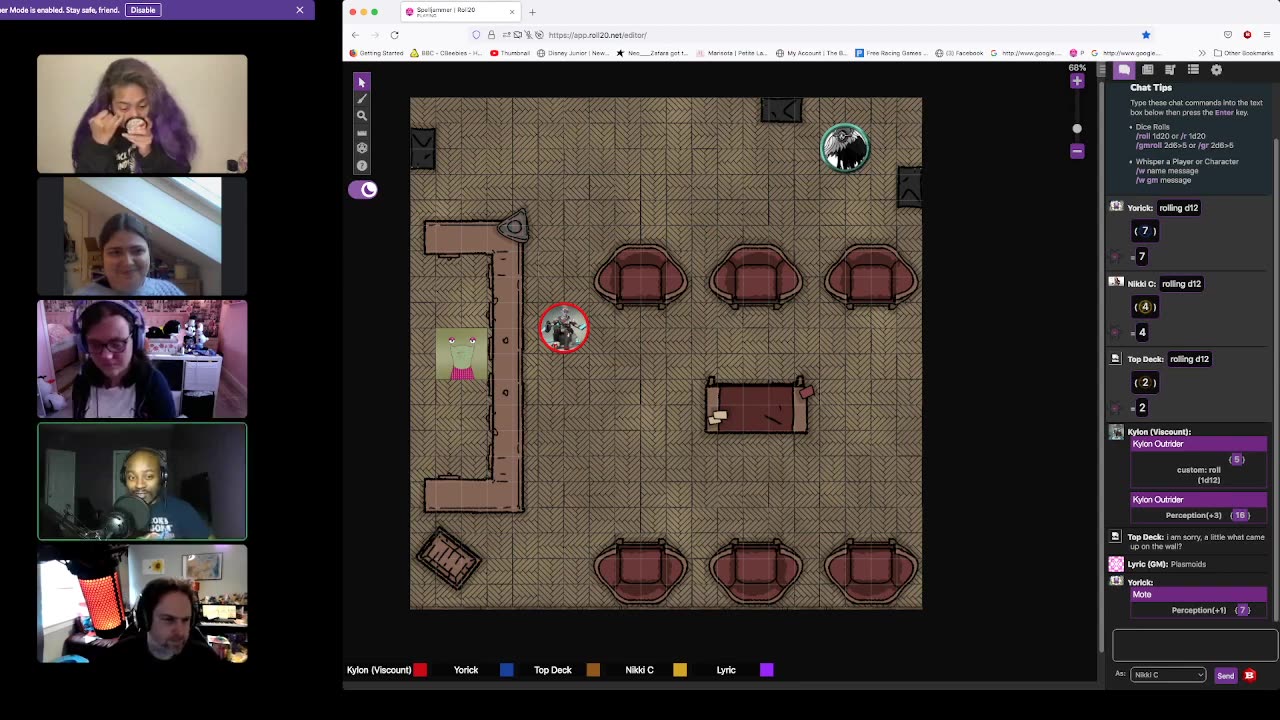Switch to the Spelljammer Roll20 browser tab
The width and height of the screenshot is (1280, 720).
click(x=460, y=12)
